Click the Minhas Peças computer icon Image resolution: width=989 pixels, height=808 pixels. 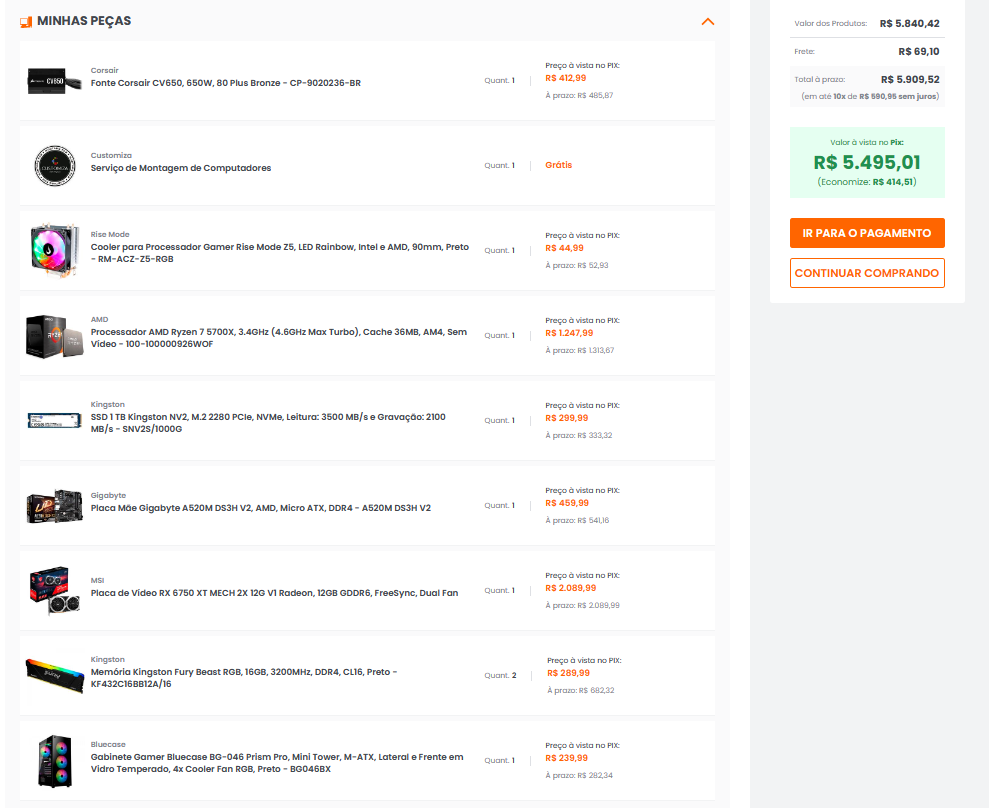click(26, 22)
